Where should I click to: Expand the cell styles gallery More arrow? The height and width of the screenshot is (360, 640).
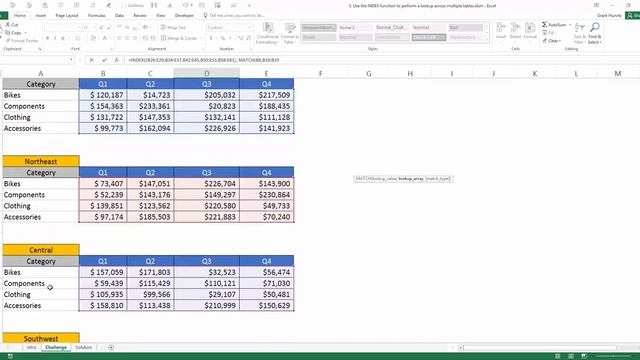[x=486, y=39]
